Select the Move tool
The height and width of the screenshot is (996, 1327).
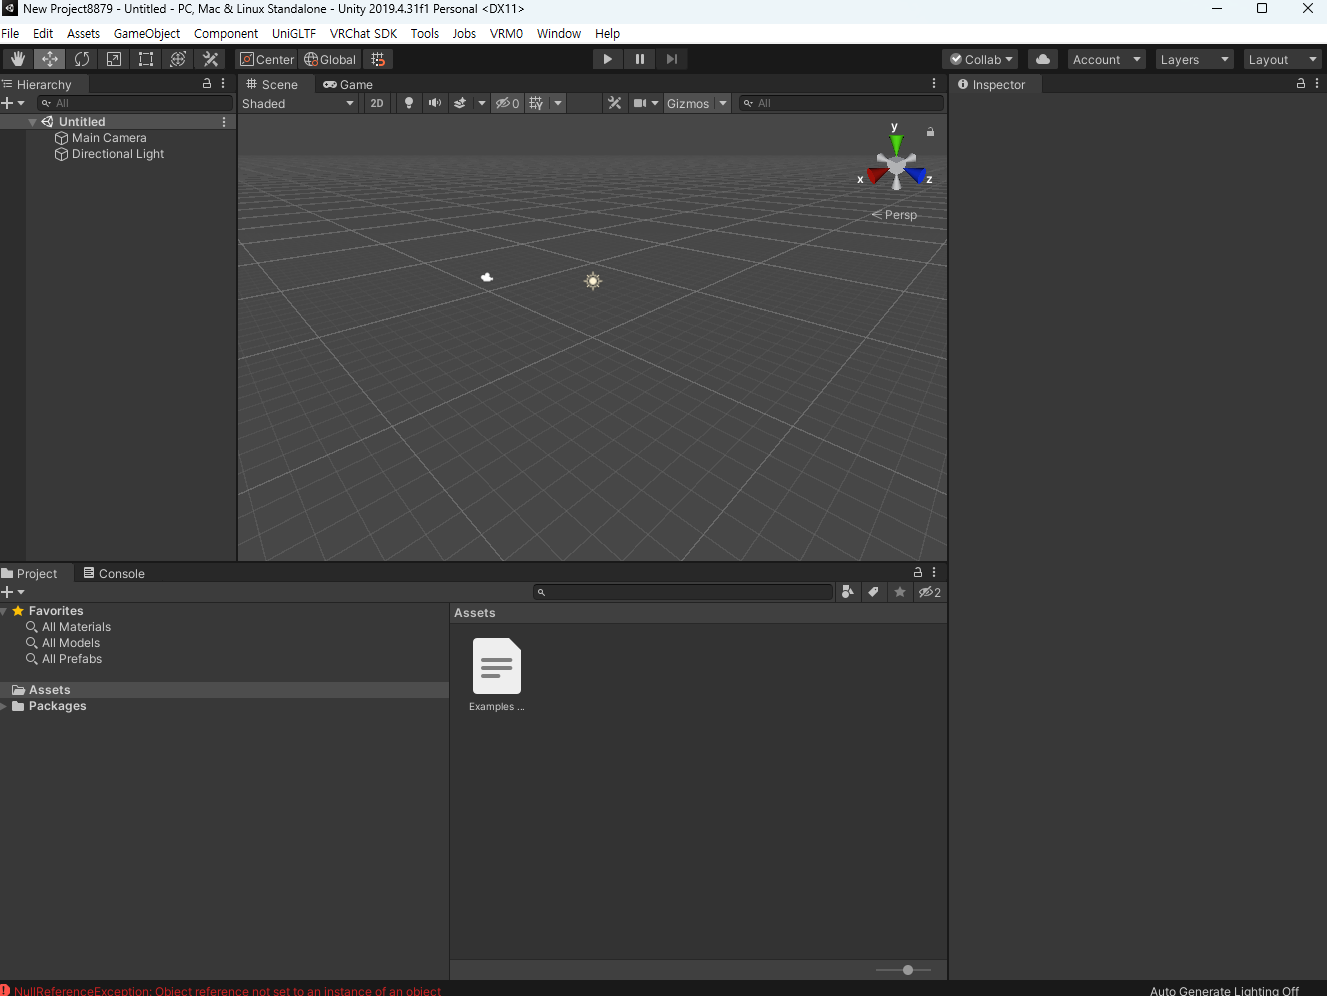(49, 59)
